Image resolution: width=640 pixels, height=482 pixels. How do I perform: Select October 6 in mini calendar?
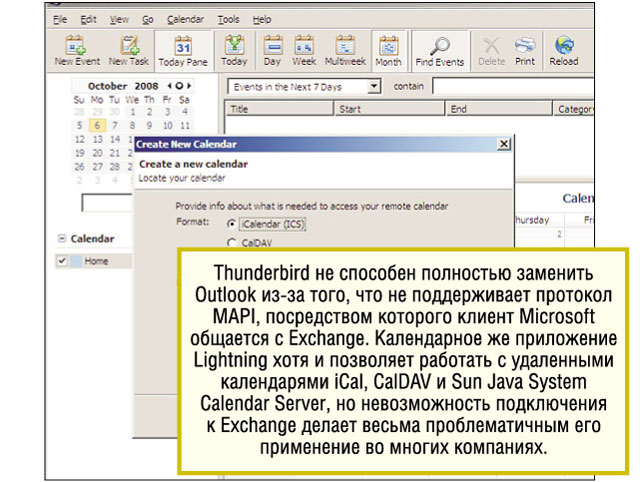[x=97, y=125]
